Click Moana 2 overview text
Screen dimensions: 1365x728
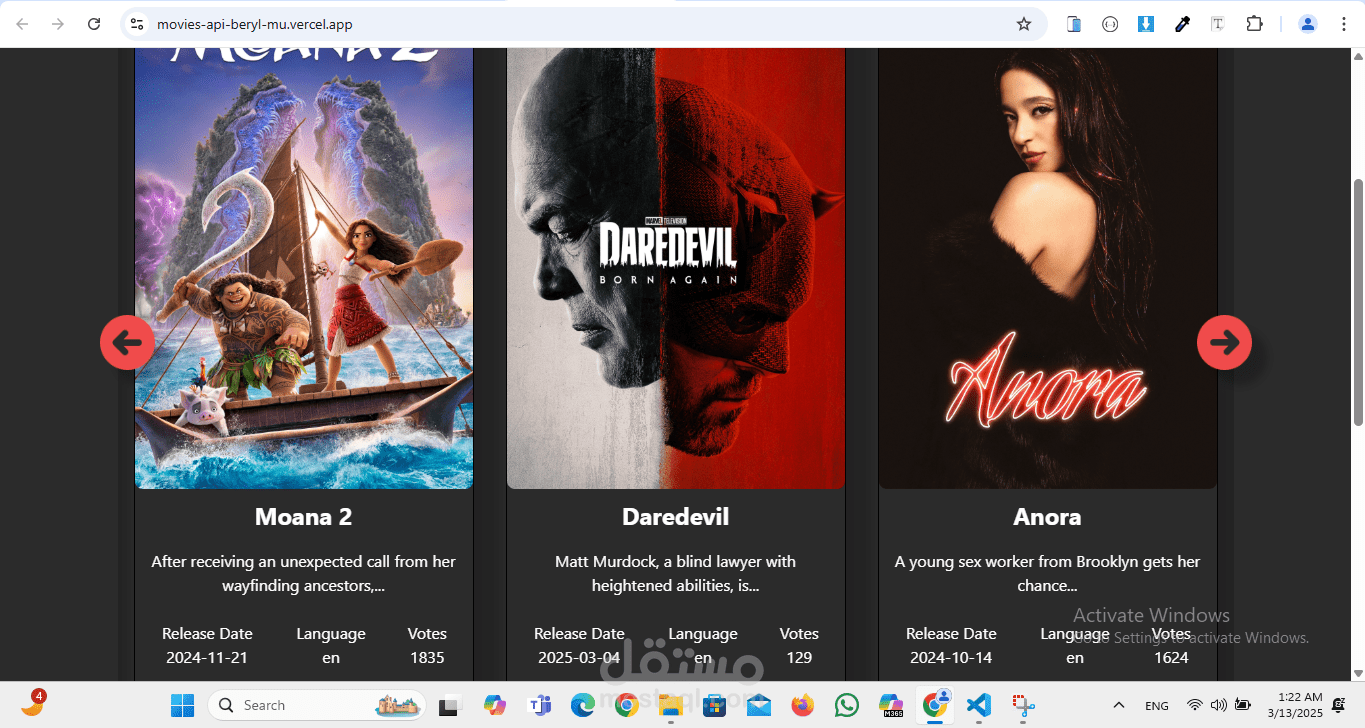(304, 574)
